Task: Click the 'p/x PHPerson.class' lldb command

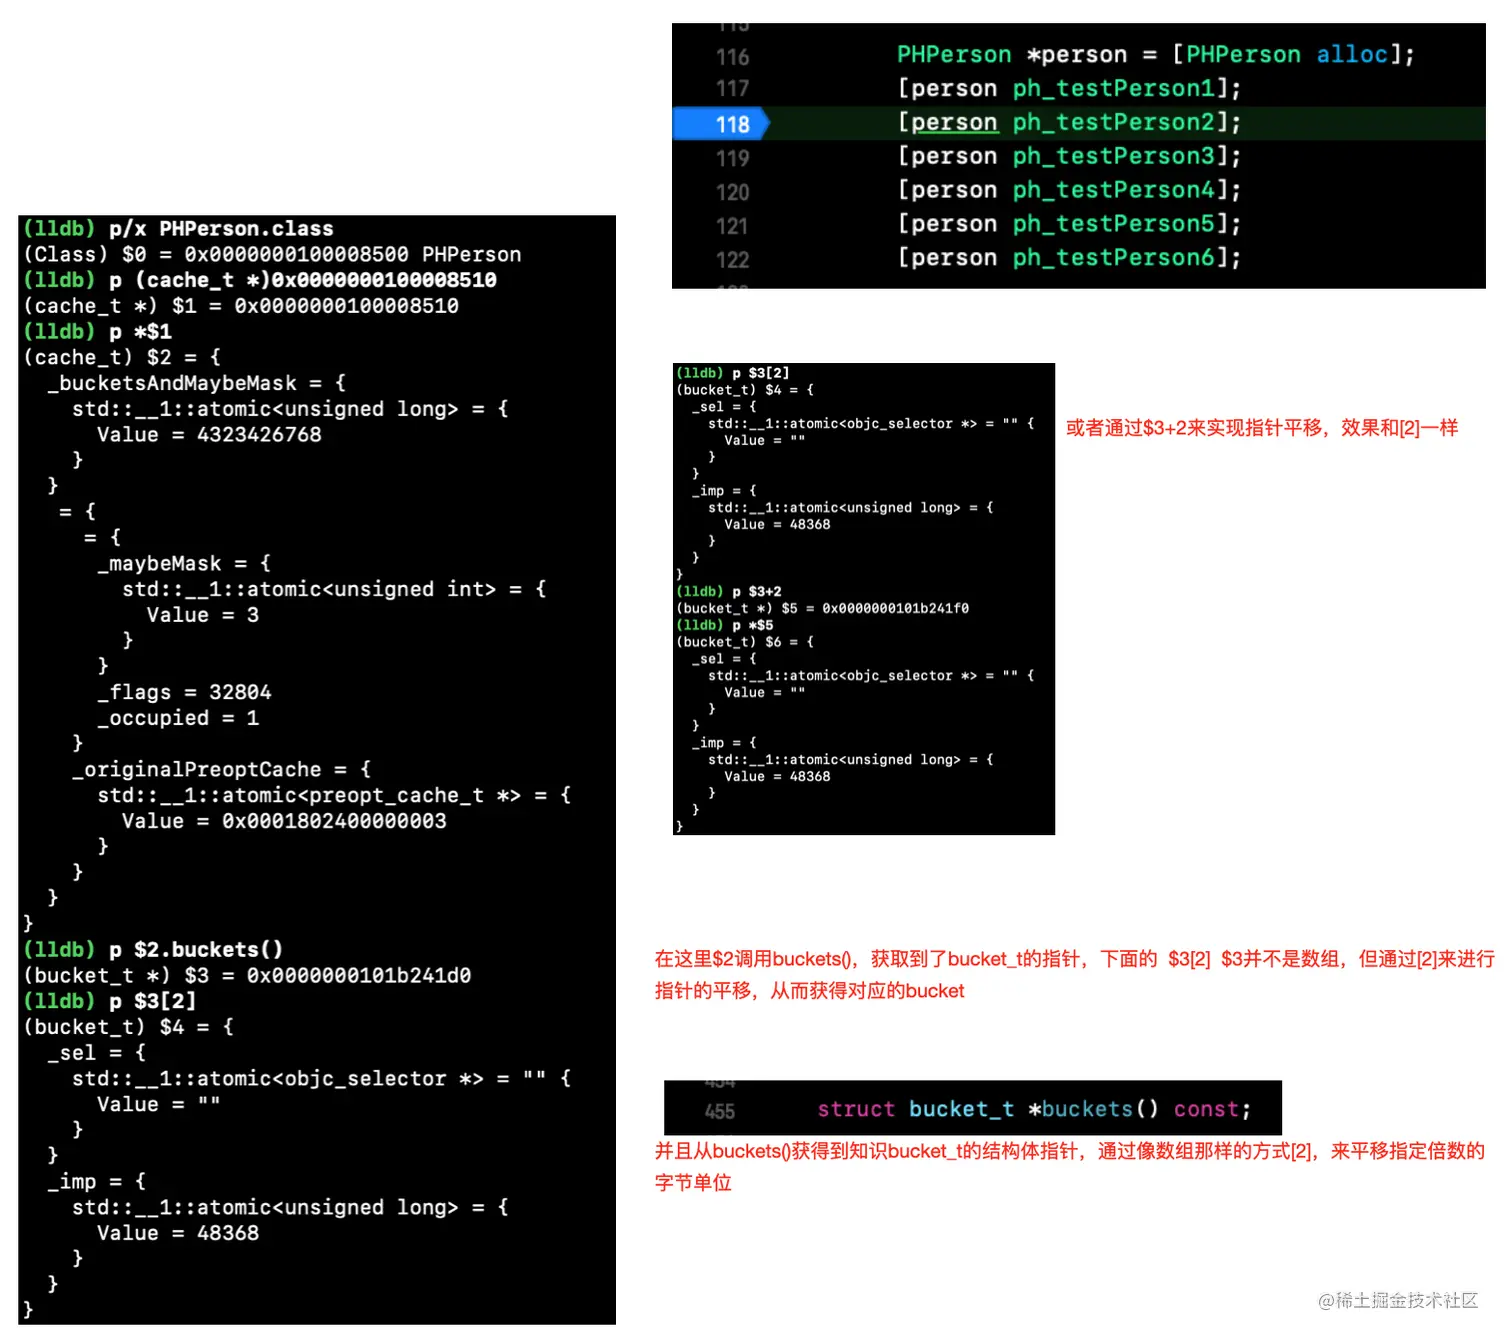Action: pyautogui.click(x=221, y=229)
